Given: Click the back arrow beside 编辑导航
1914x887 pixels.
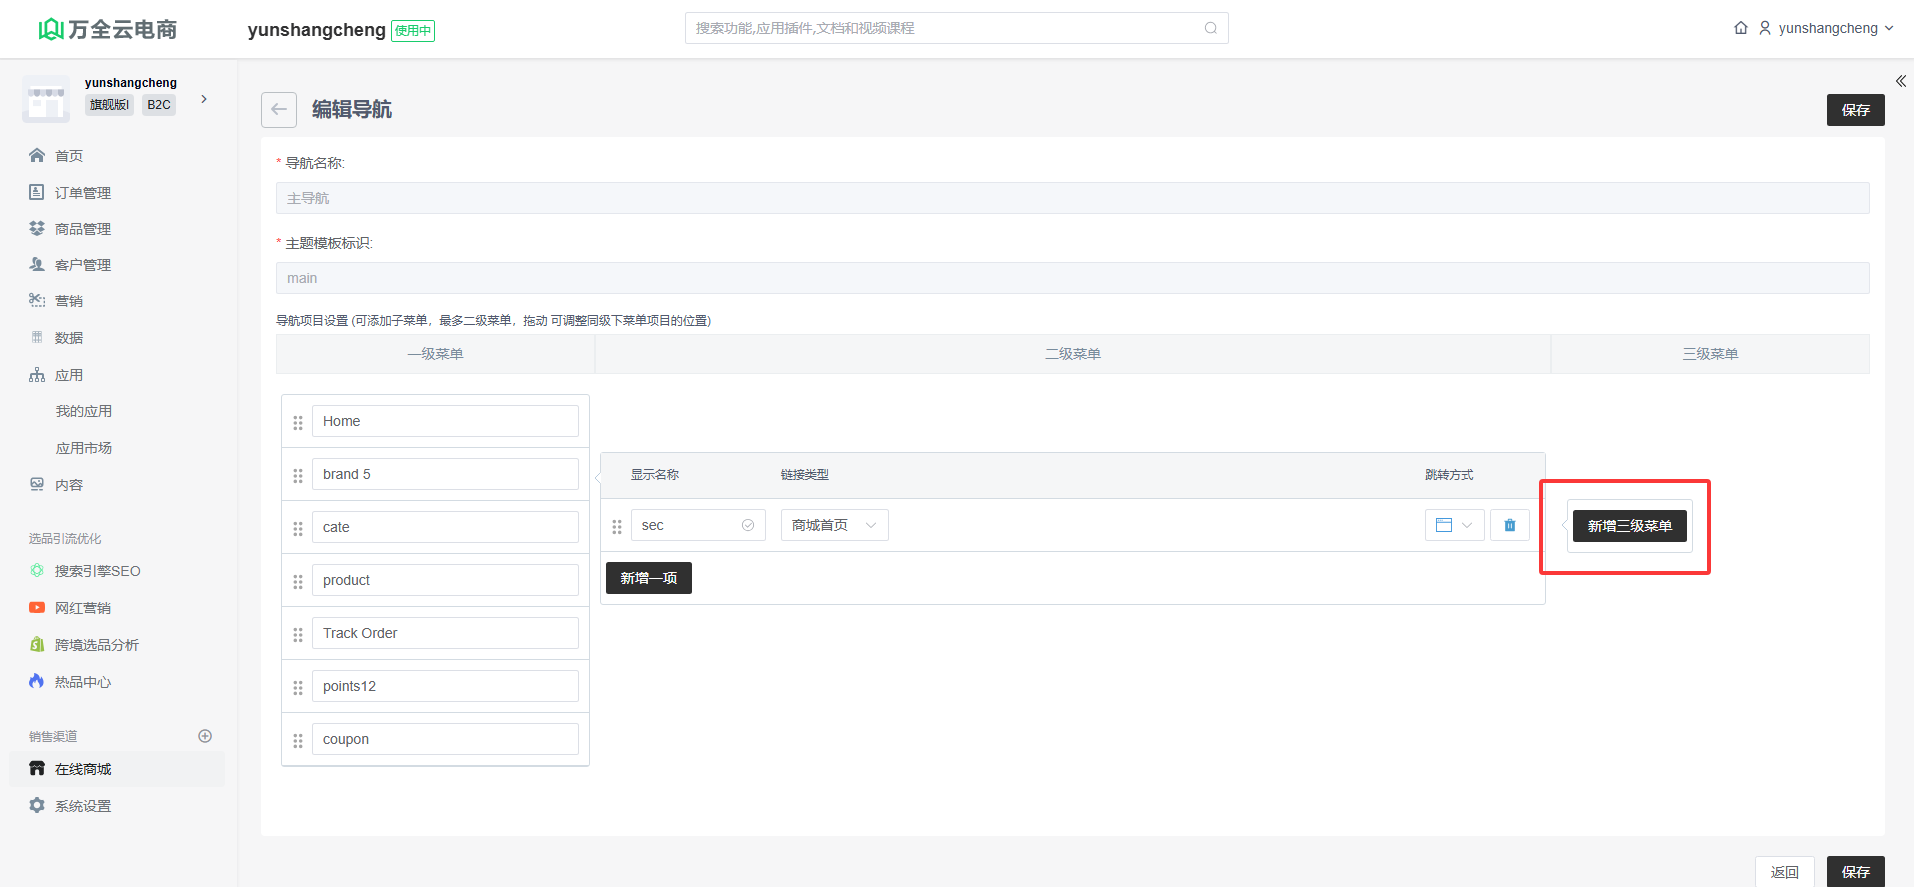Looking at the screenshot, I should tap(278, 110).
